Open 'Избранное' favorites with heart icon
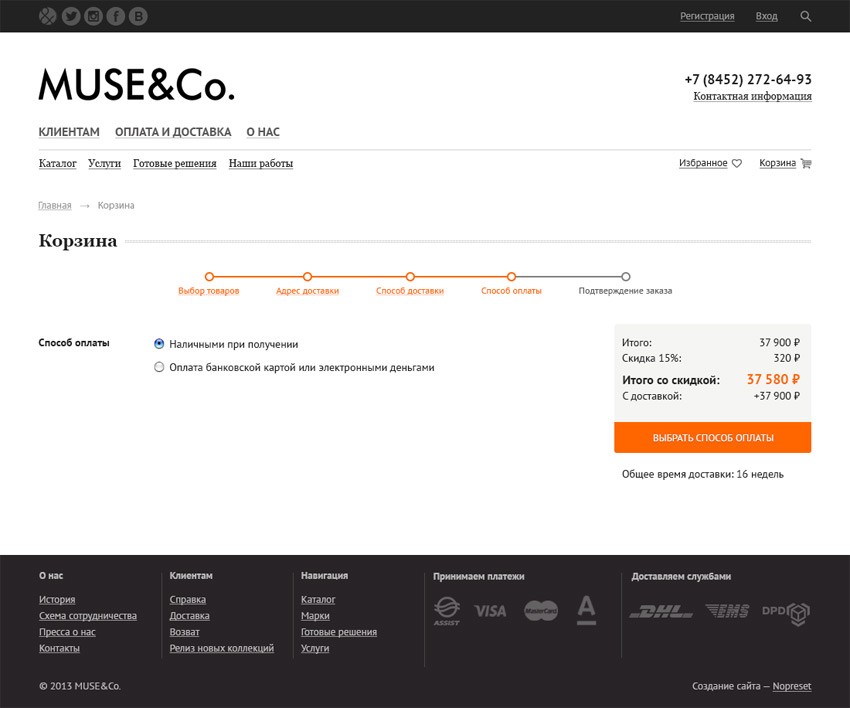 [x=710, y=163]
